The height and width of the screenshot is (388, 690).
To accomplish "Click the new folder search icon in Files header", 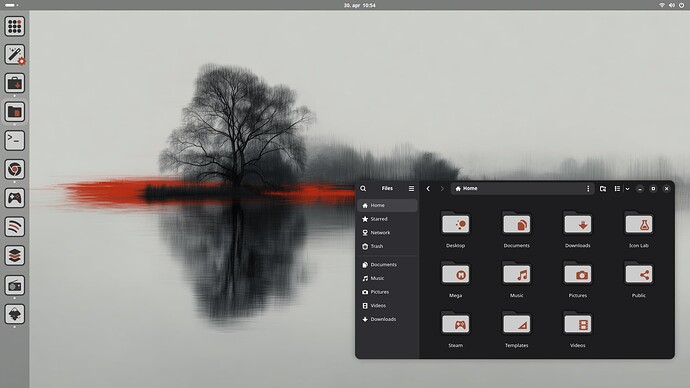I will [603, 188].
